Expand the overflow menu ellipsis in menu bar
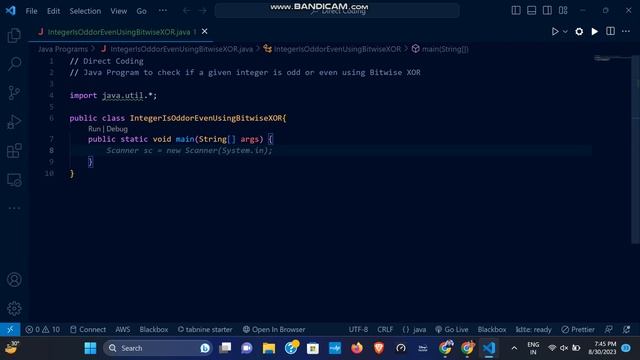 pyautogui.click(x=162, y=11)
